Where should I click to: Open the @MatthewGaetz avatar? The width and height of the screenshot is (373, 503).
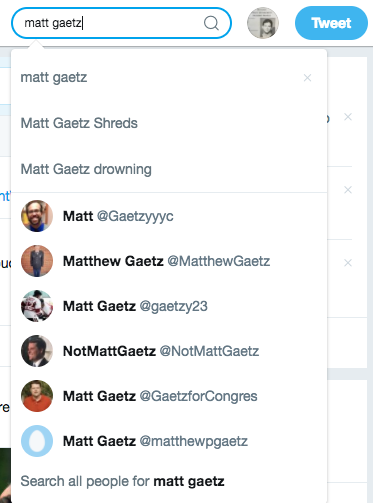point(37,261)
